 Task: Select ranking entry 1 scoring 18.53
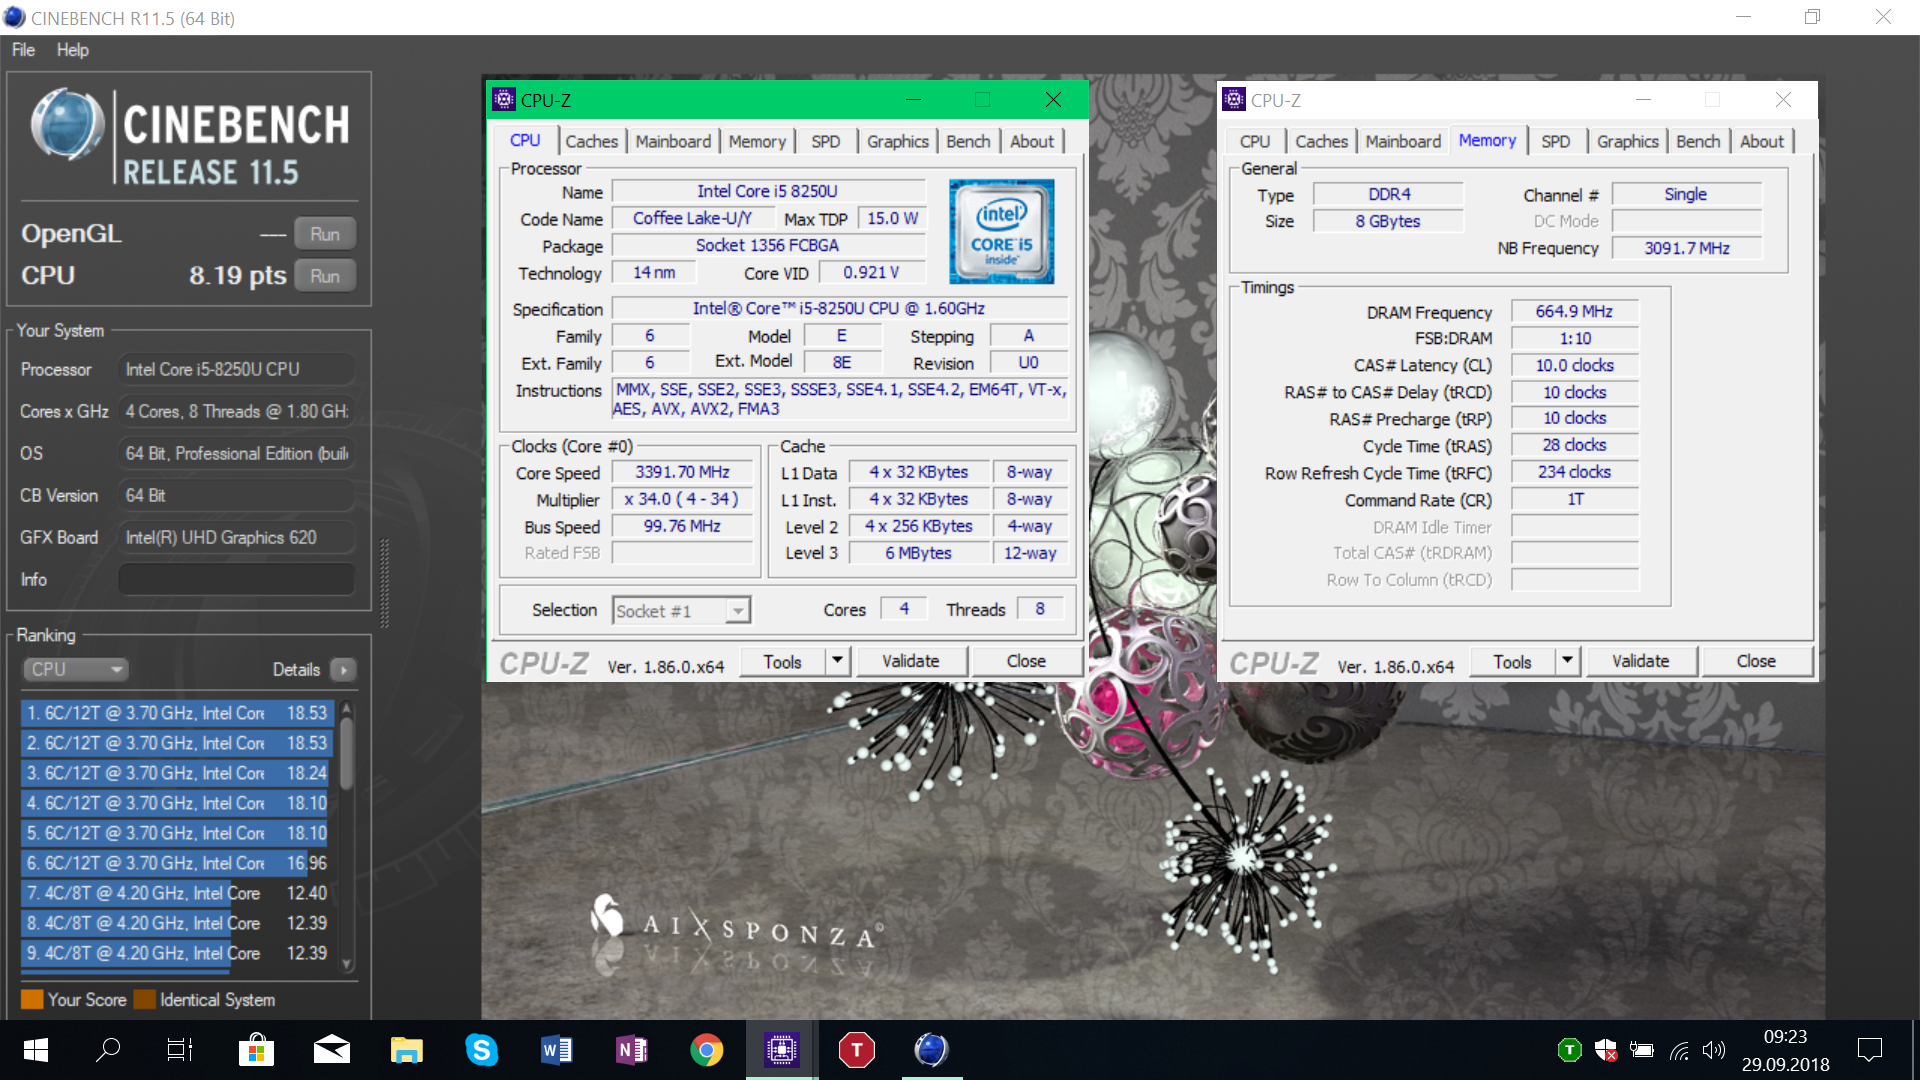pos(177,713)
